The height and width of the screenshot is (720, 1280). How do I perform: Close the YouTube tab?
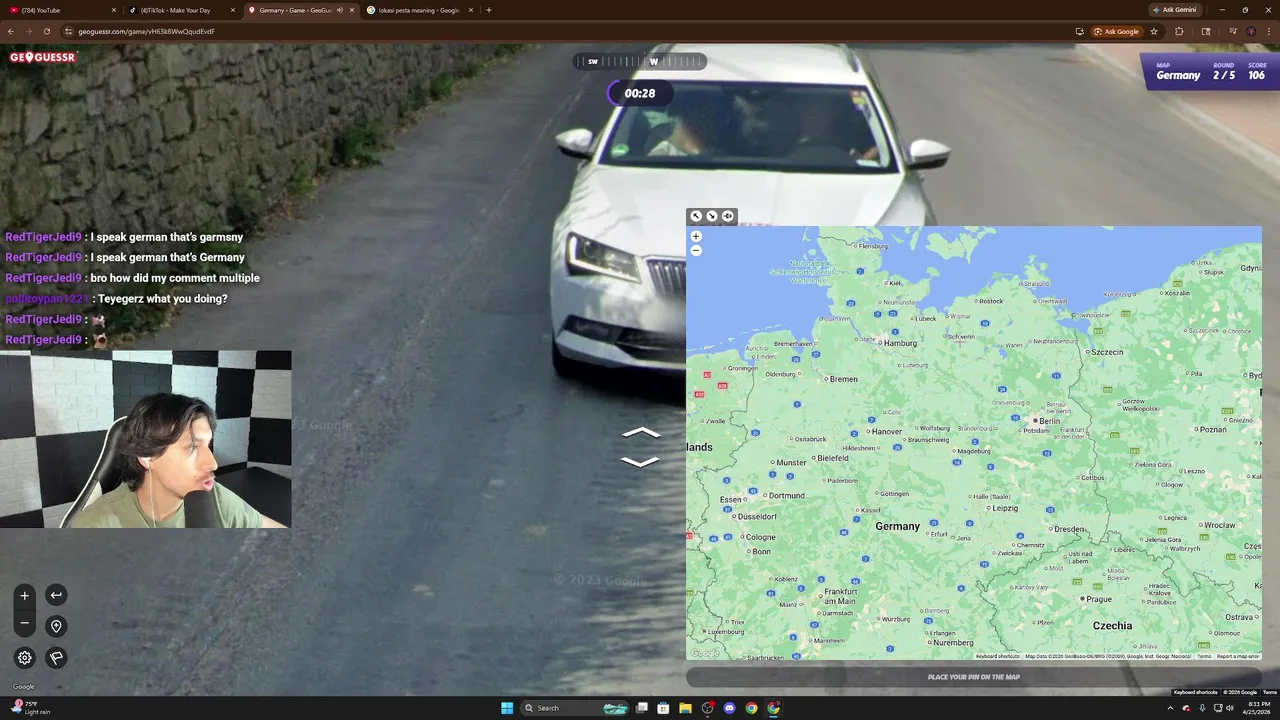[x=113, y=10]
